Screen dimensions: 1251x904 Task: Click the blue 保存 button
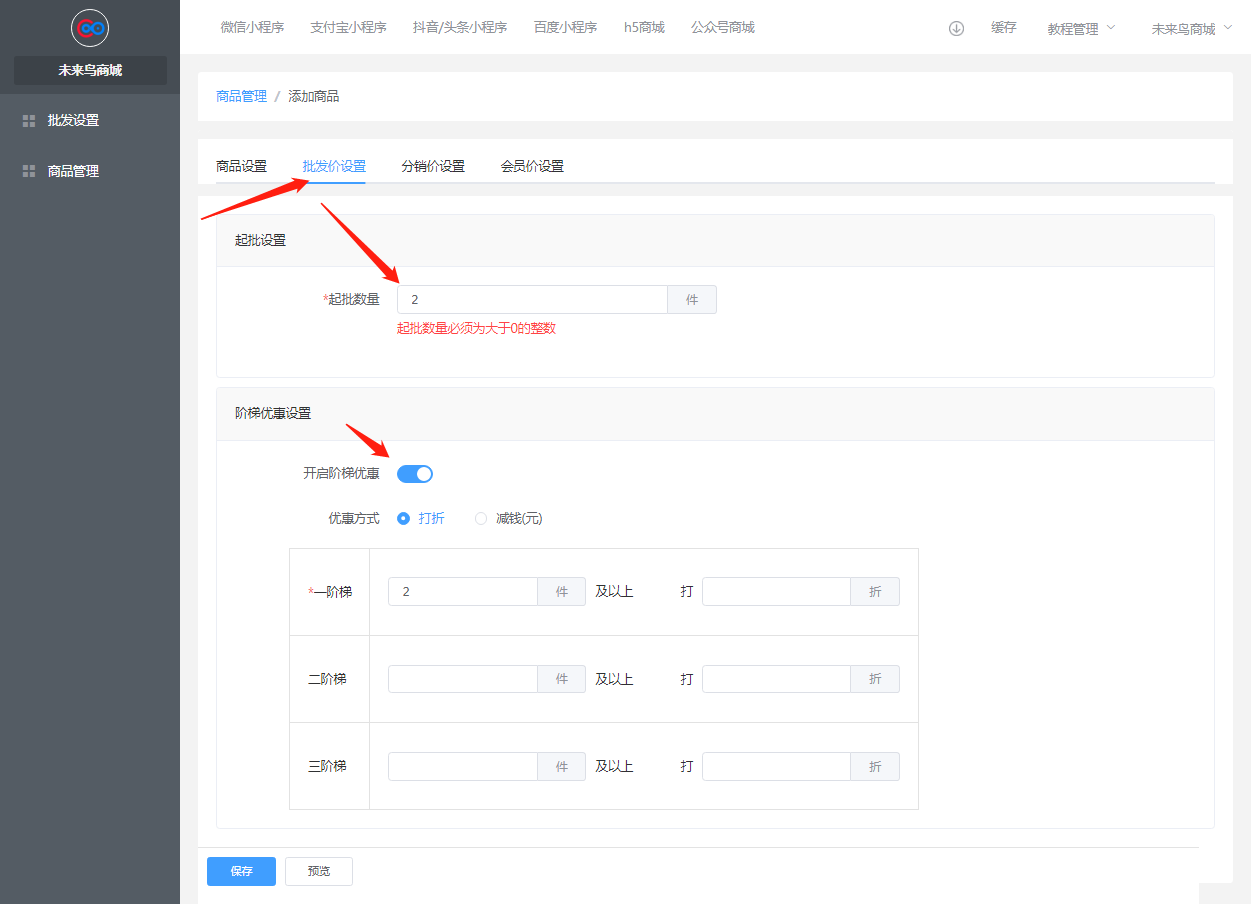(241, 871)
